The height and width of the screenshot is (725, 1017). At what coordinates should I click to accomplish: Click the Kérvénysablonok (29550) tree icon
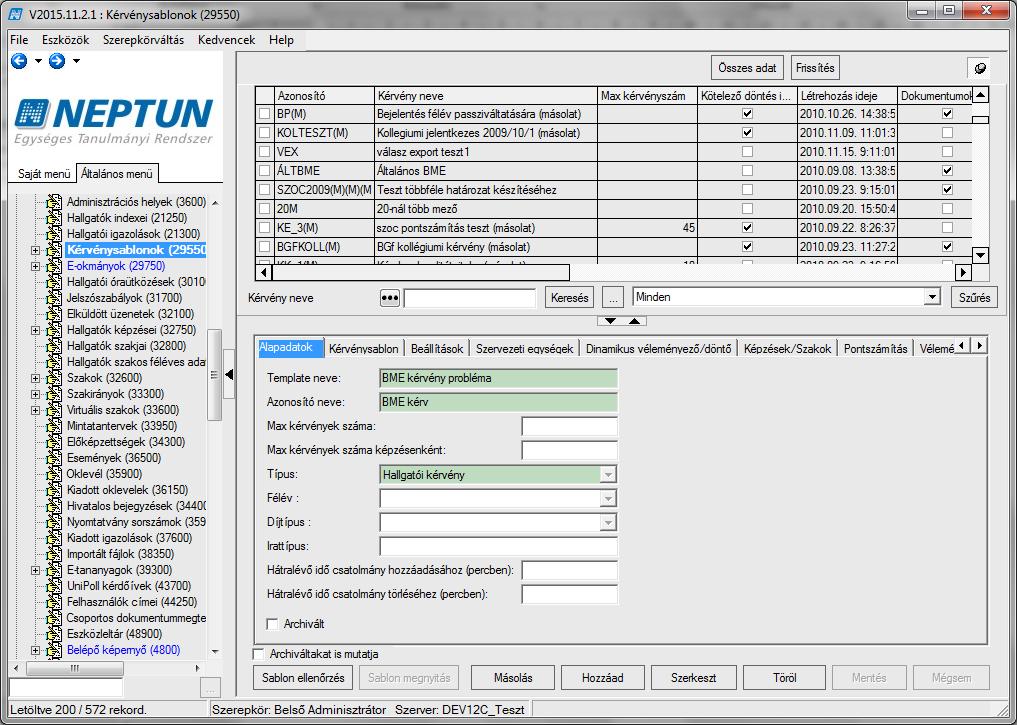55,250
